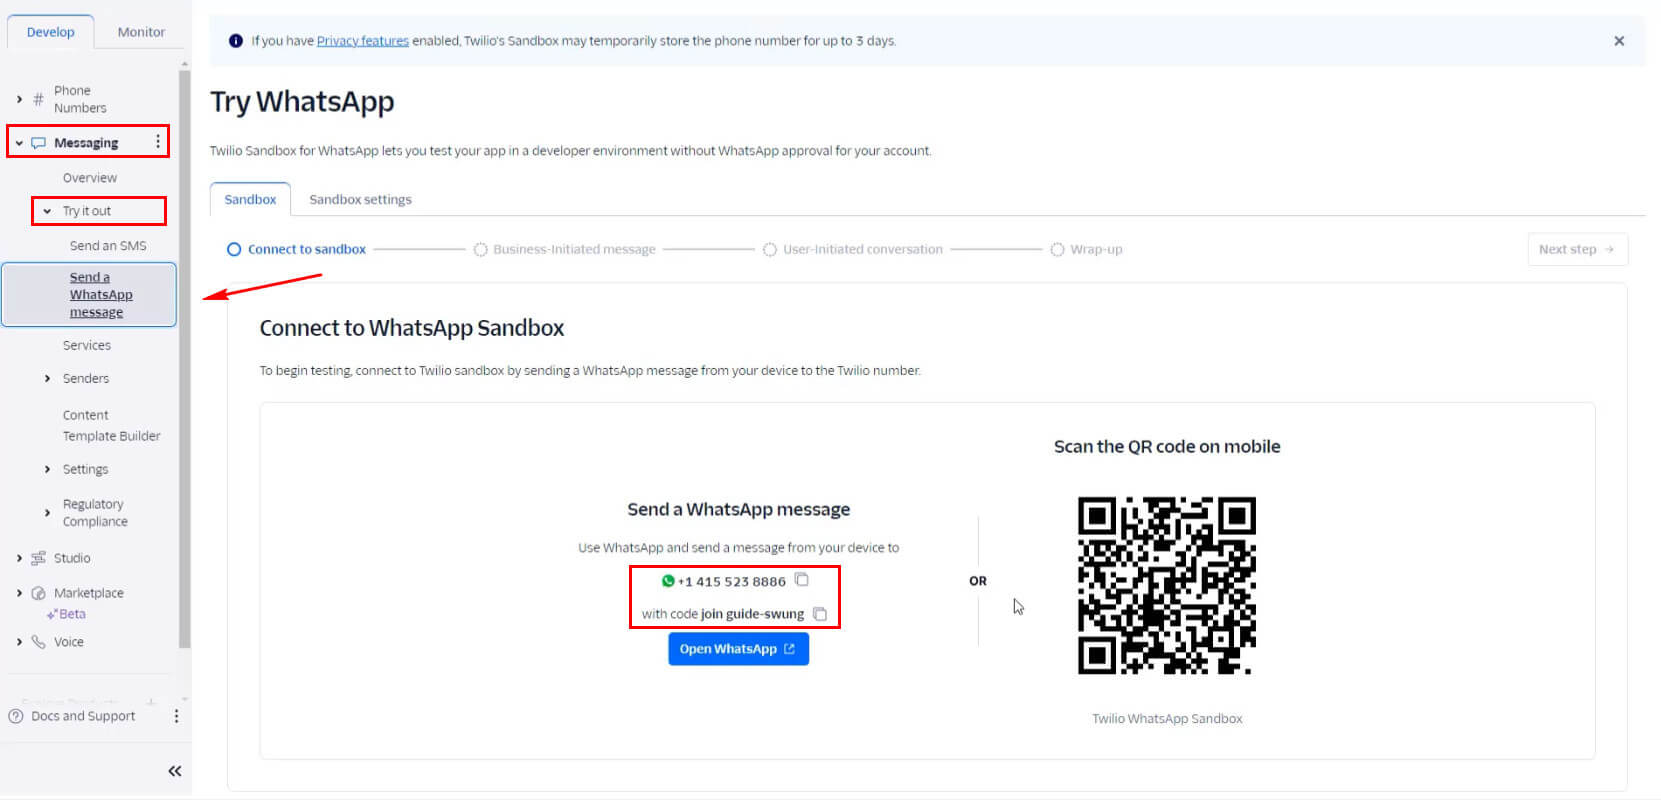Open Docs and Support three-dot menu
This screenshot has height=800, width=1661.
(x=176, y=716)
